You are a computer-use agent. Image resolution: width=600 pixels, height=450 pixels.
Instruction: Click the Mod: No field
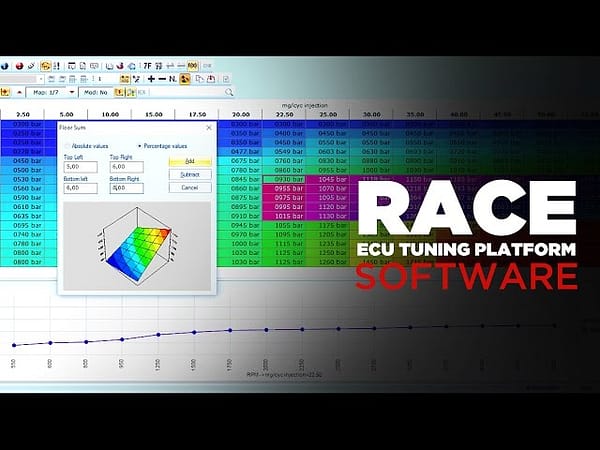pyautogui.click(x=96, y=92)
